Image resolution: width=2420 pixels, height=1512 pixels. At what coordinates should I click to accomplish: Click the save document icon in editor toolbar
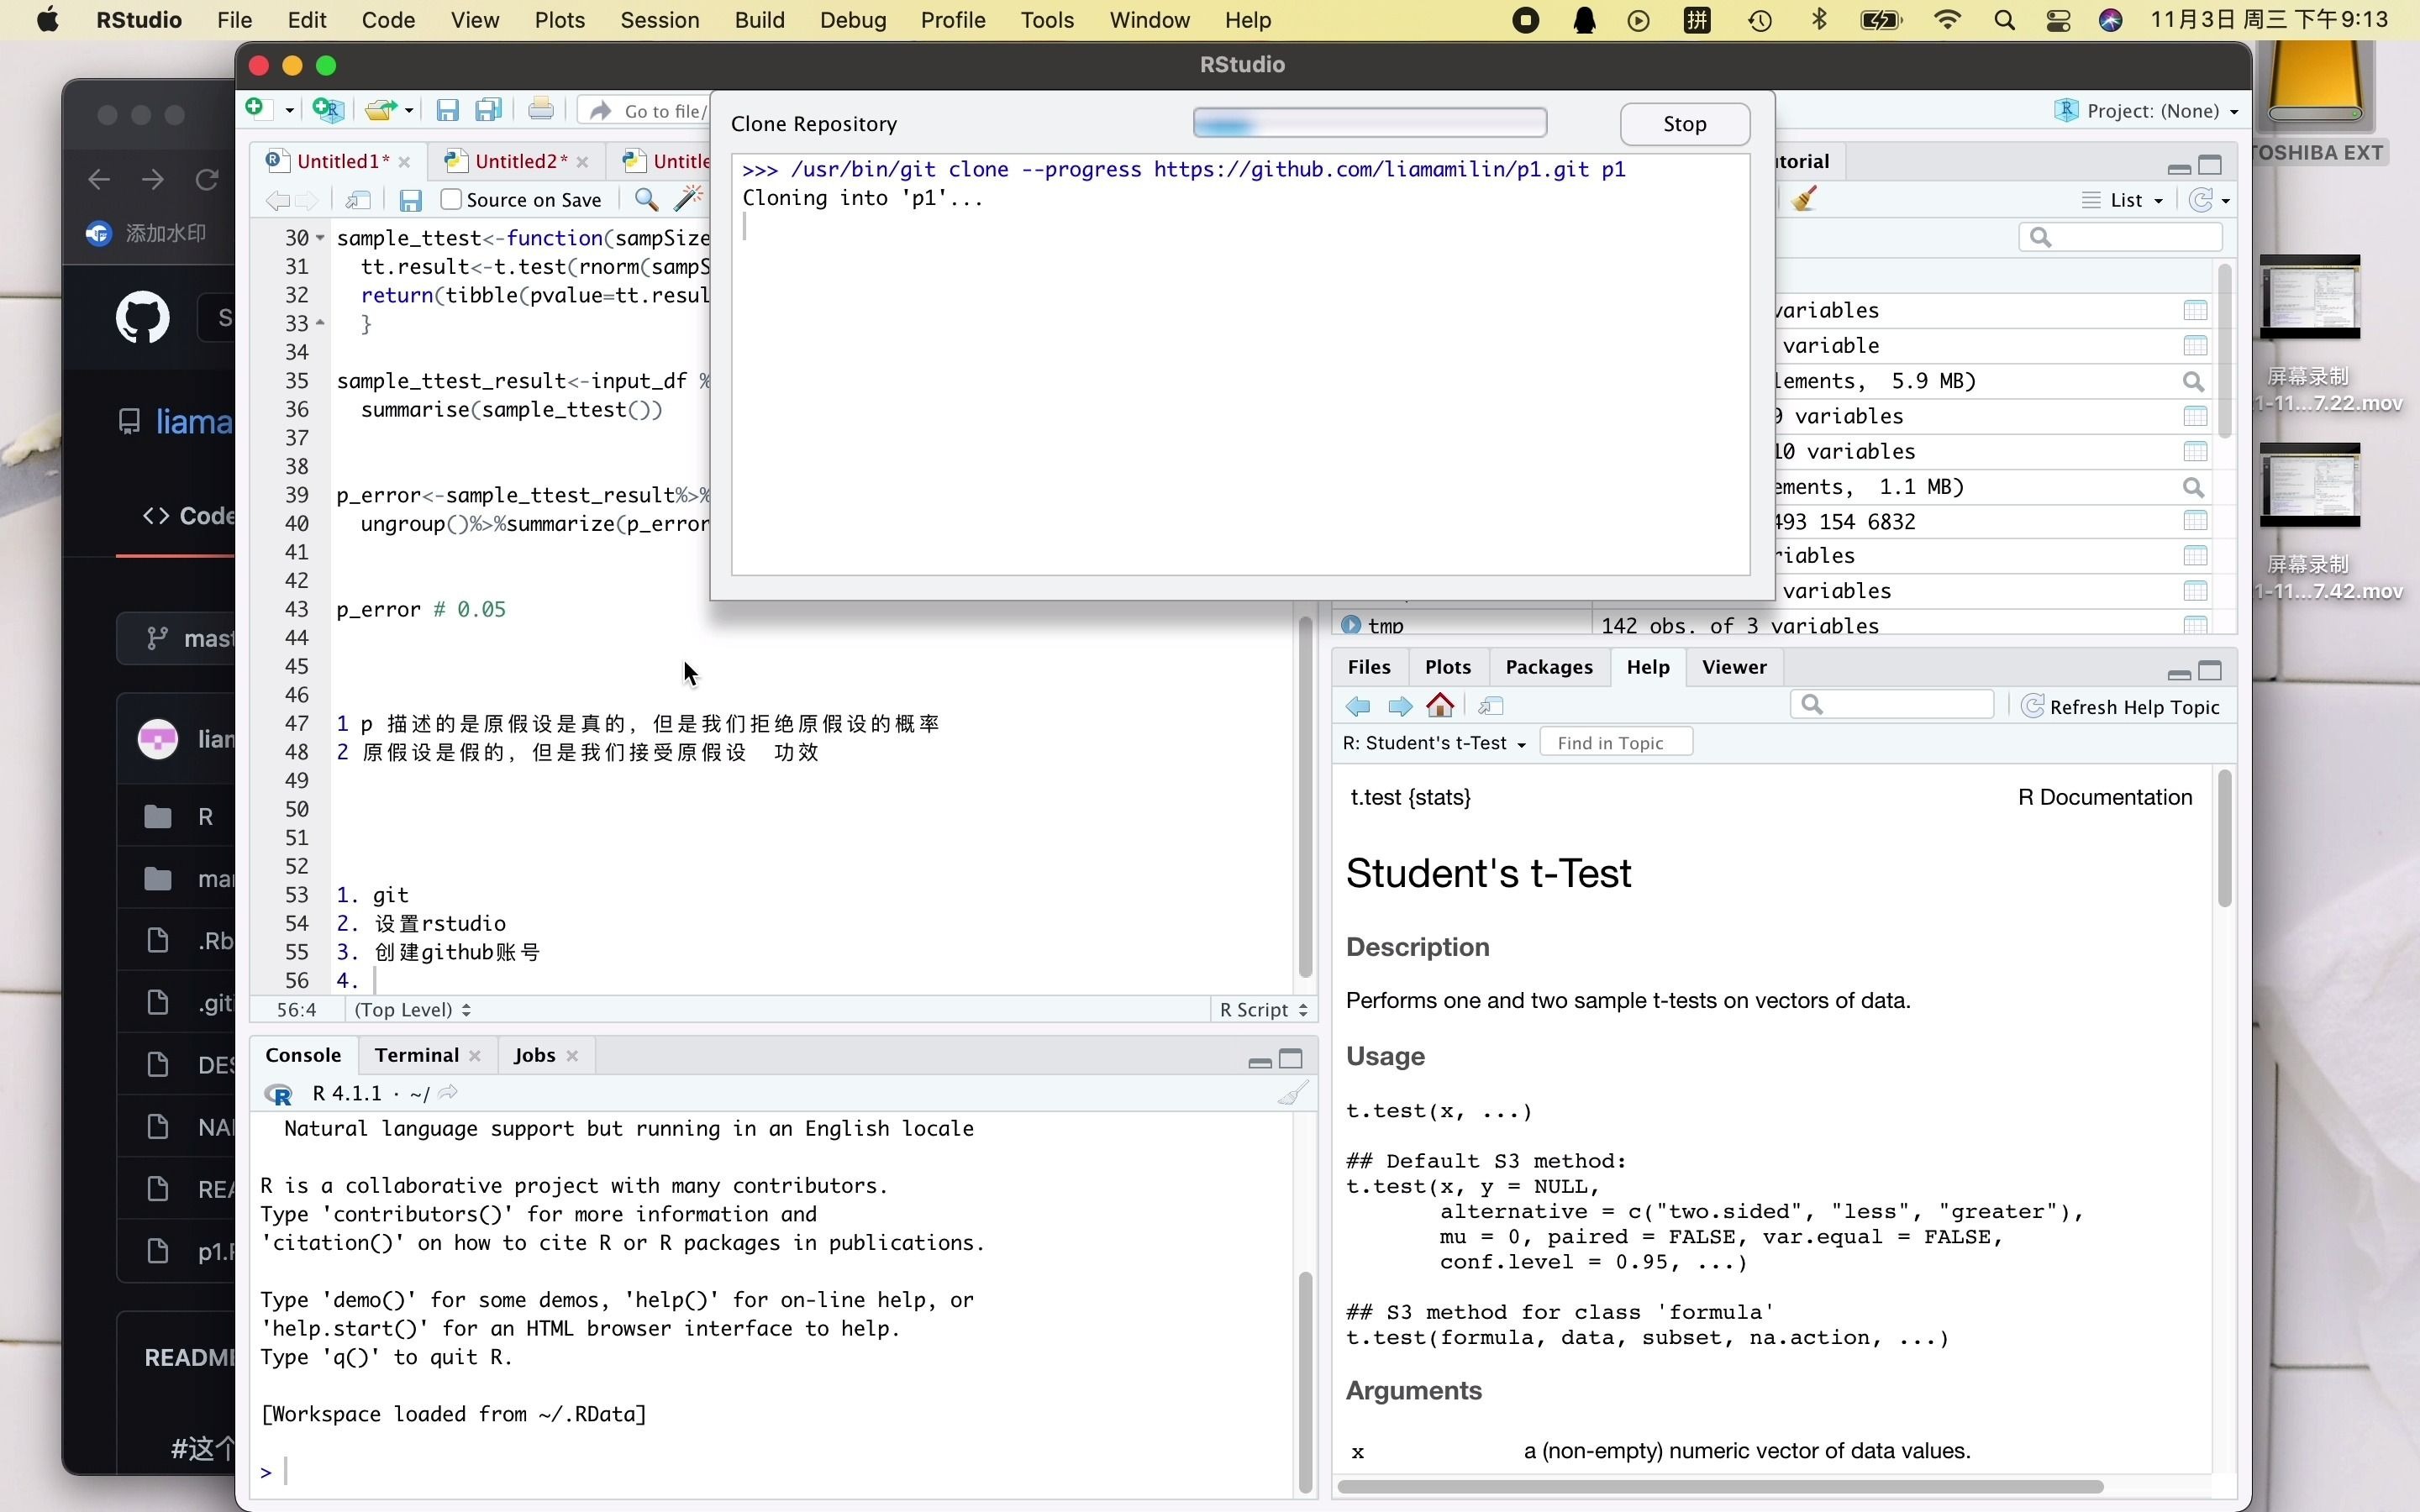[x=410, y=200]
